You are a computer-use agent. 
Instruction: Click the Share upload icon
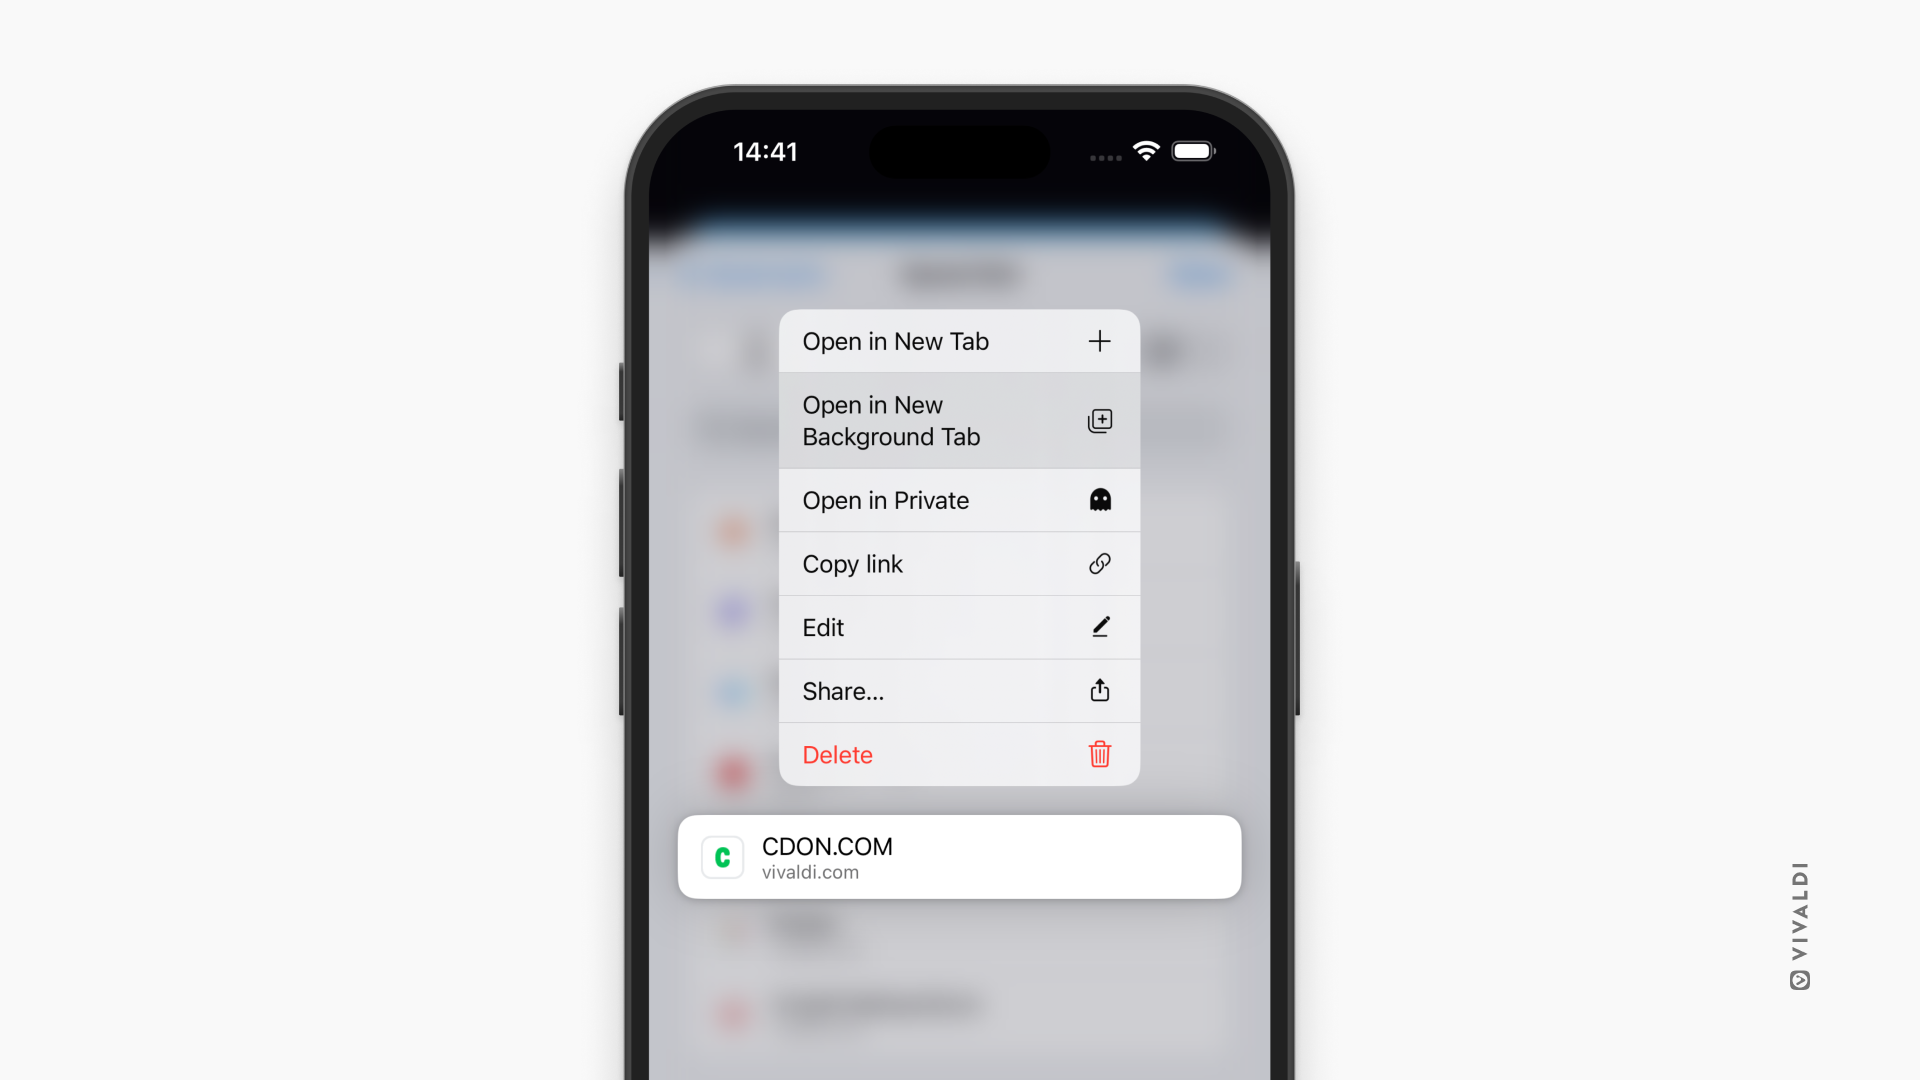pyautogui.click(x=1098, y=691)
